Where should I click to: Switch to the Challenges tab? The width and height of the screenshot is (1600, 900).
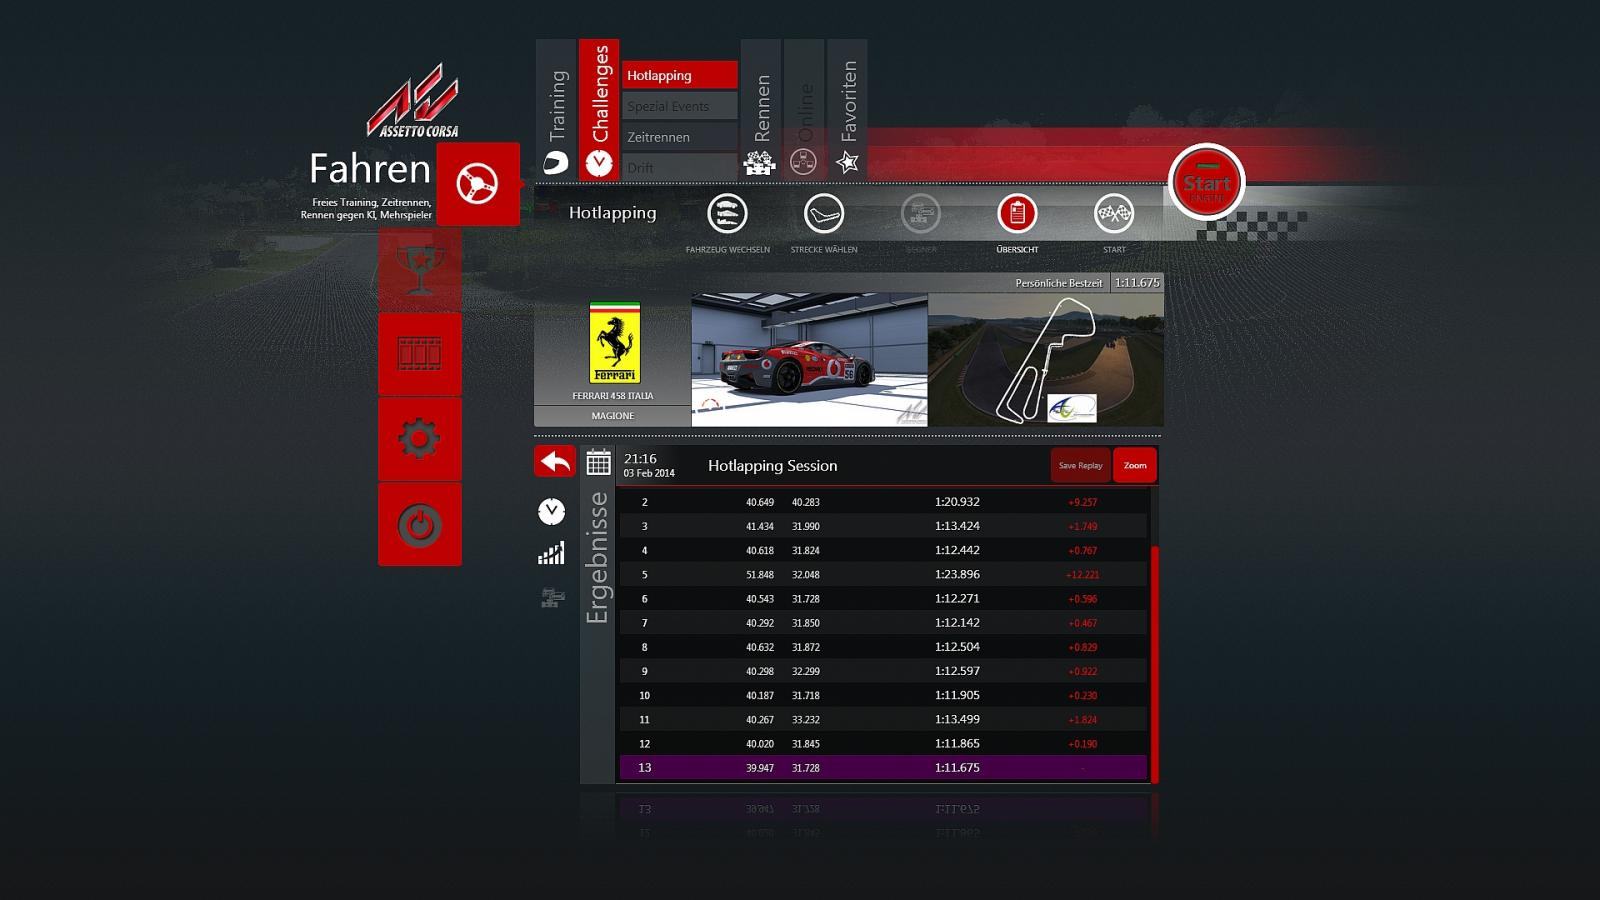[599, 110]
